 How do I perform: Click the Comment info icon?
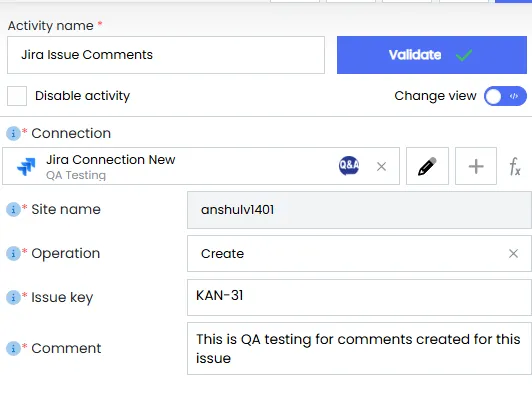pos(14,348)
